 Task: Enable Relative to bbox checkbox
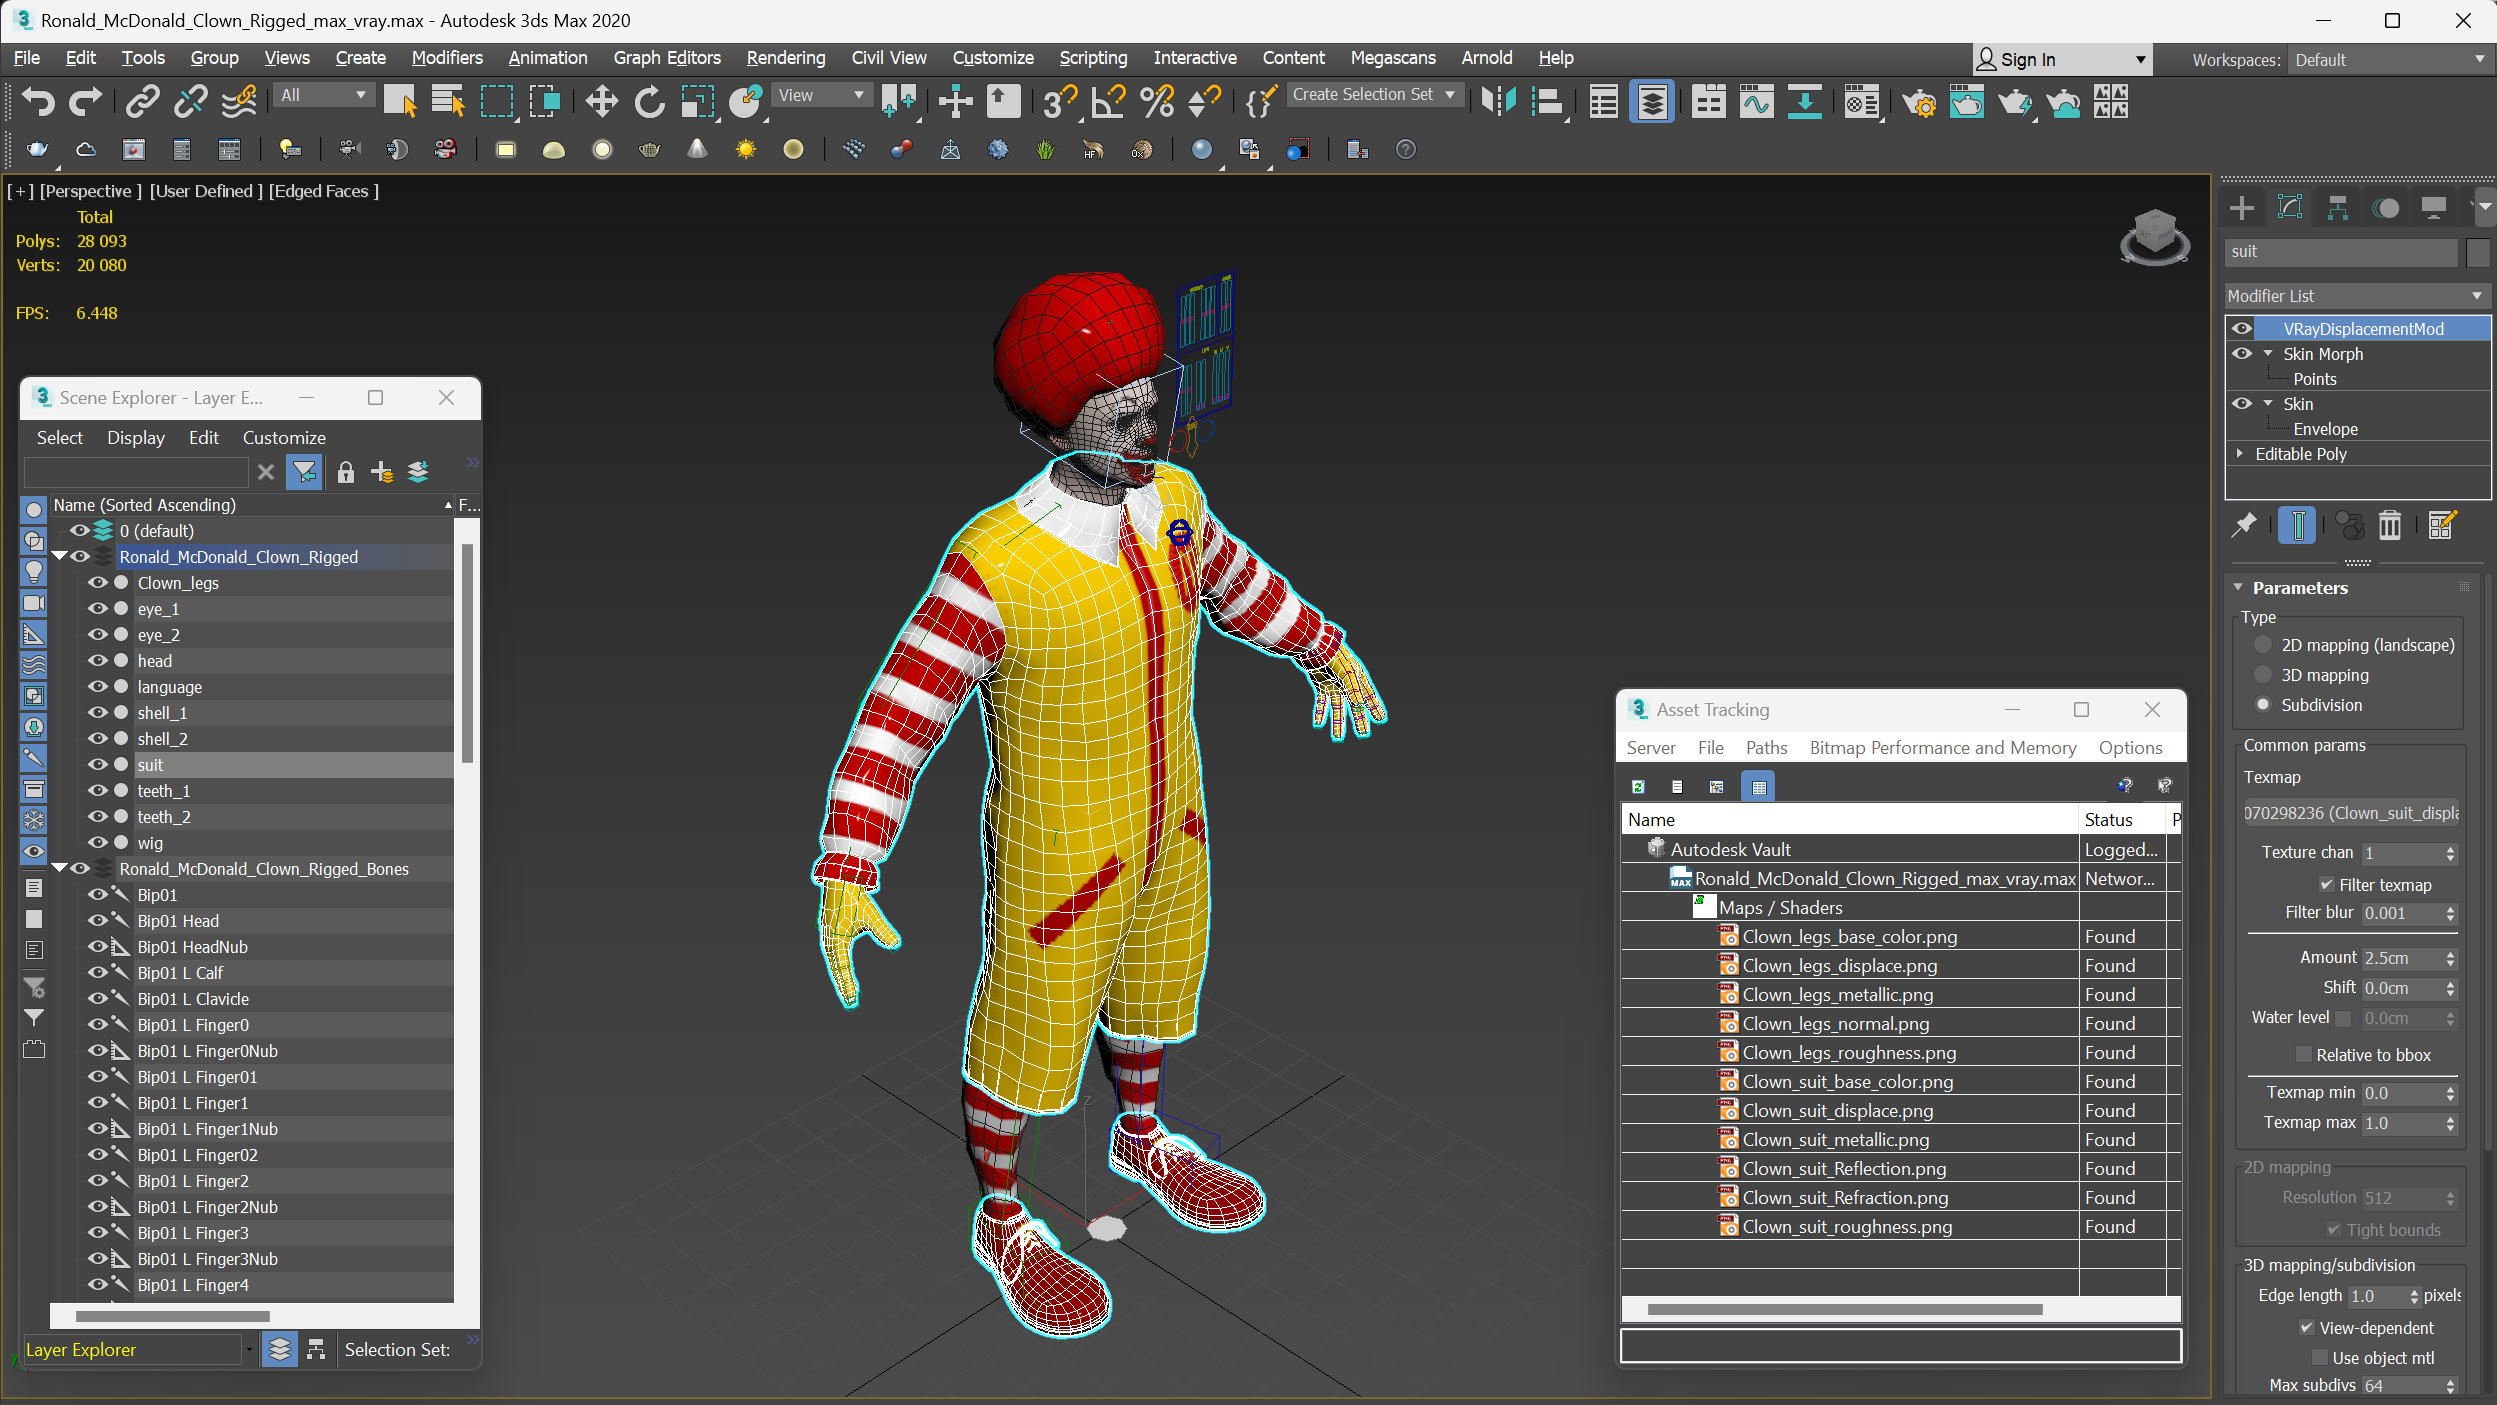2303,1055
